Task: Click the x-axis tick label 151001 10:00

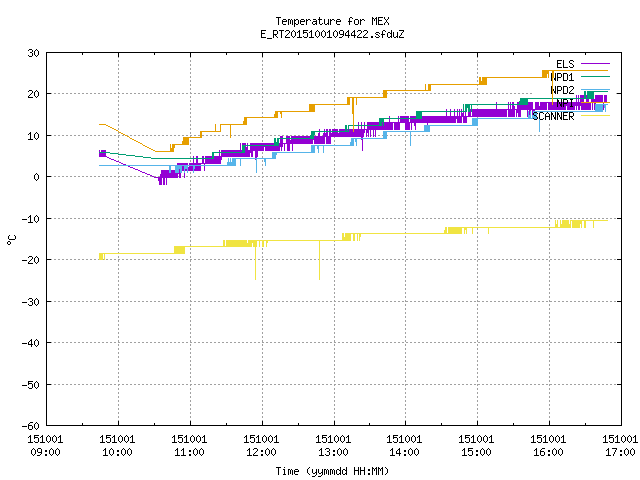Action: click(117, 446)
